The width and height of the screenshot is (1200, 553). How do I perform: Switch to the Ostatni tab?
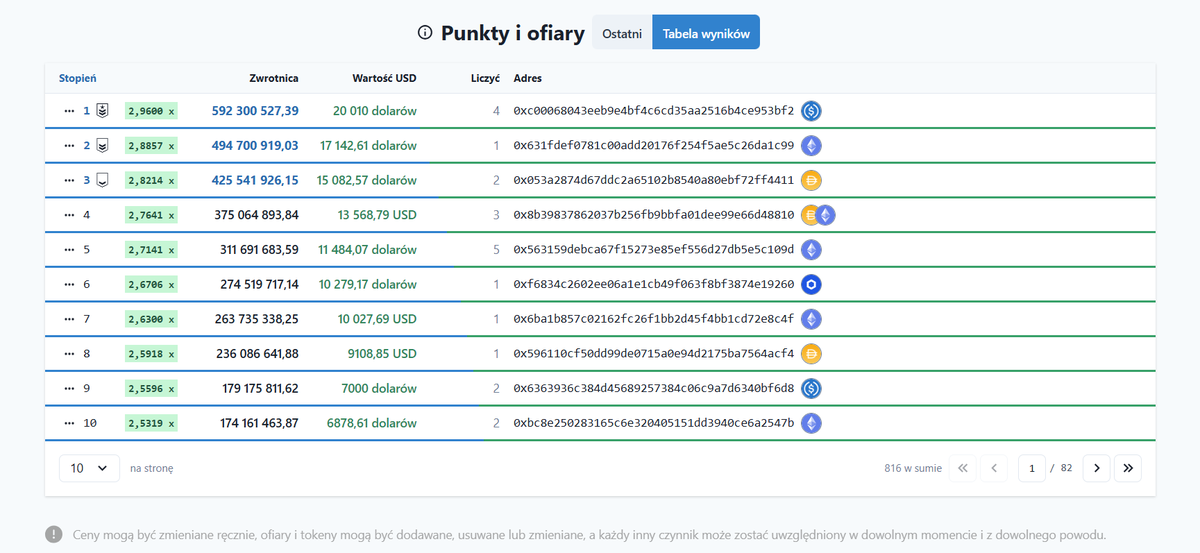(622, 33)
